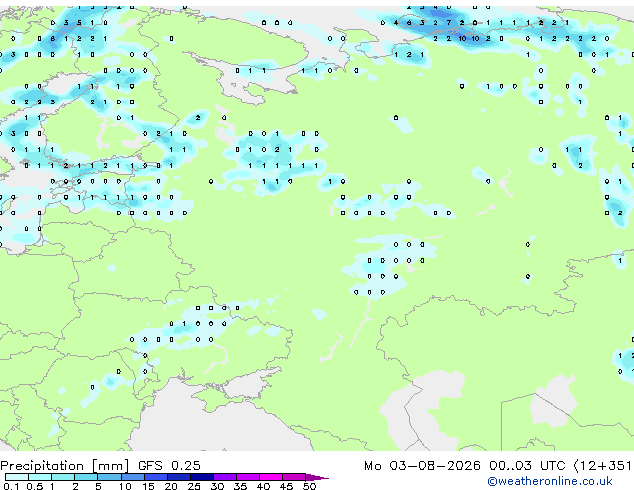The image size is (634, 490).
Task: Click the legend scale label "50"
Action: click(309, 486)
